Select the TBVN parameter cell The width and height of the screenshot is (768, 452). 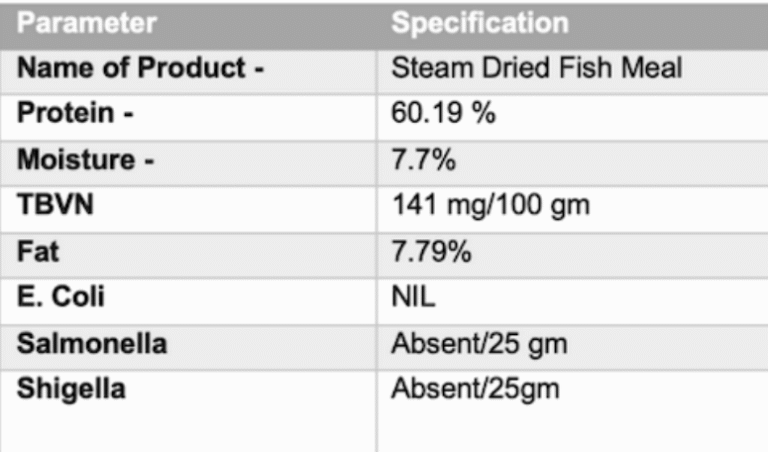(53, 205)
